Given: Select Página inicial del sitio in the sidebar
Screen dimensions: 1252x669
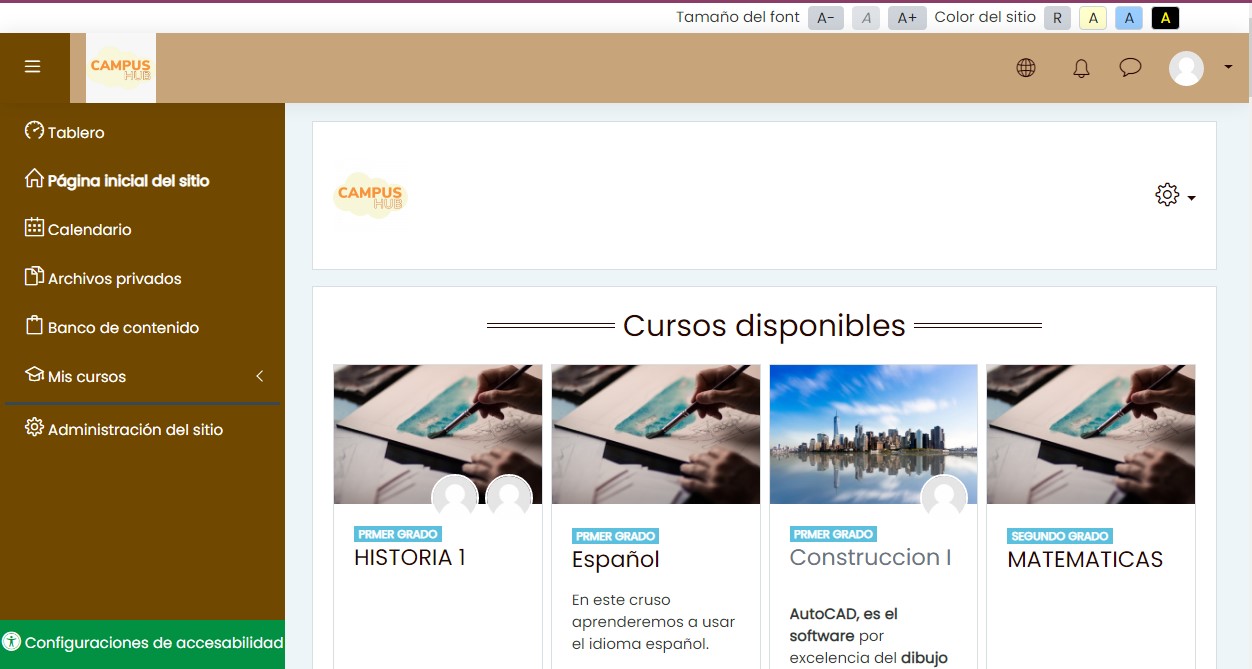Looking at the screenshot, I should 128,180.
